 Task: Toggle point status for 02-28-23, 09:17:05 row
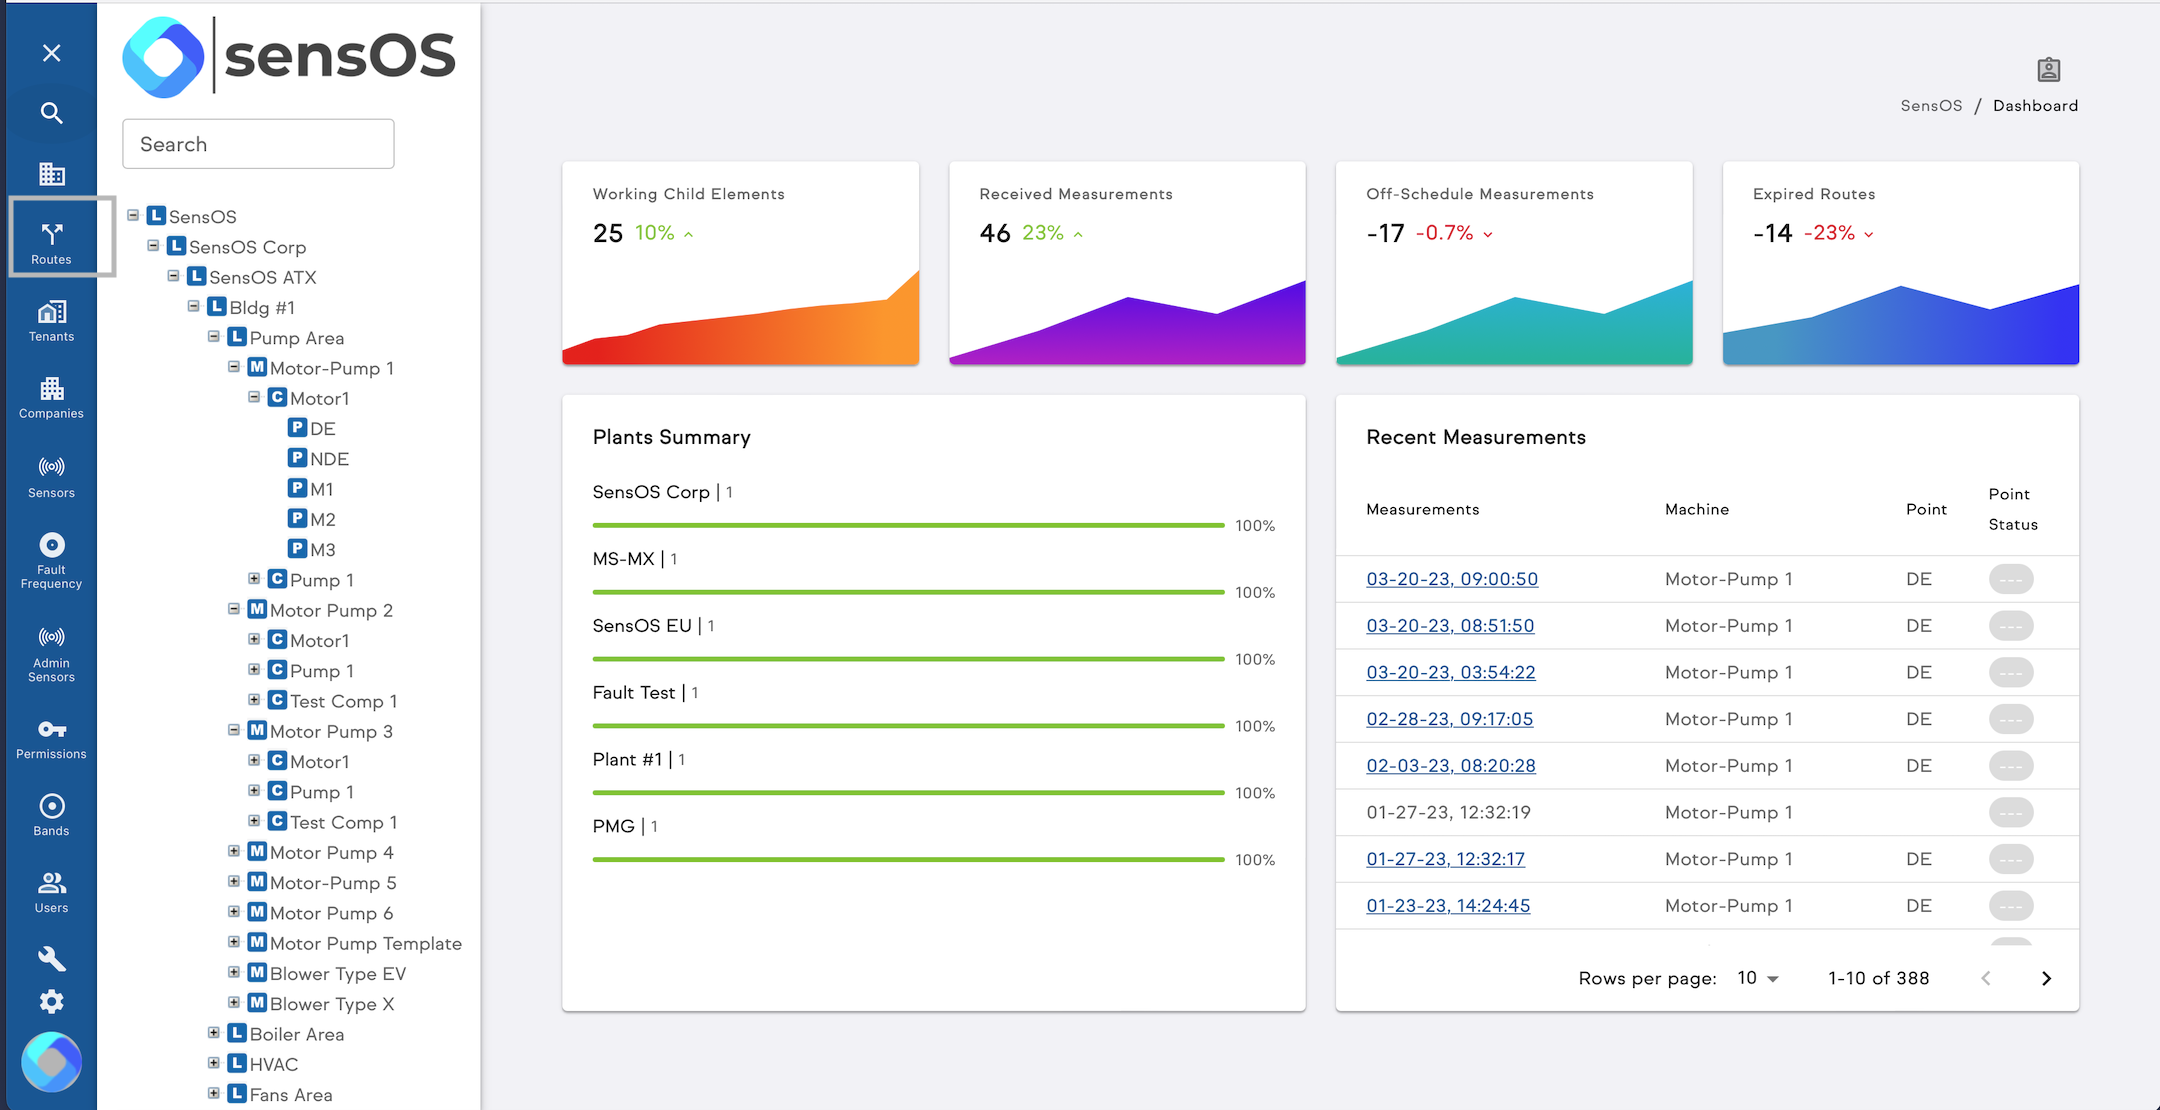[2011, 719]
